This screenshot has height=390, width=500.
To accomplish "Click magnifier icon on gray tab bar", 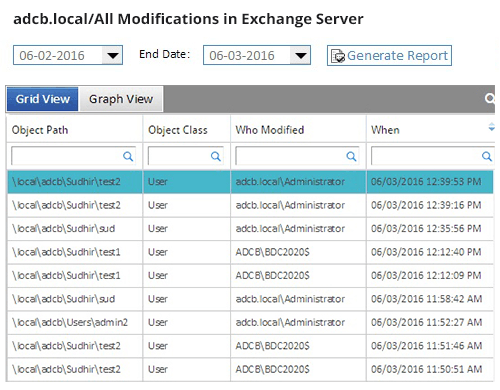I will 489,99.
